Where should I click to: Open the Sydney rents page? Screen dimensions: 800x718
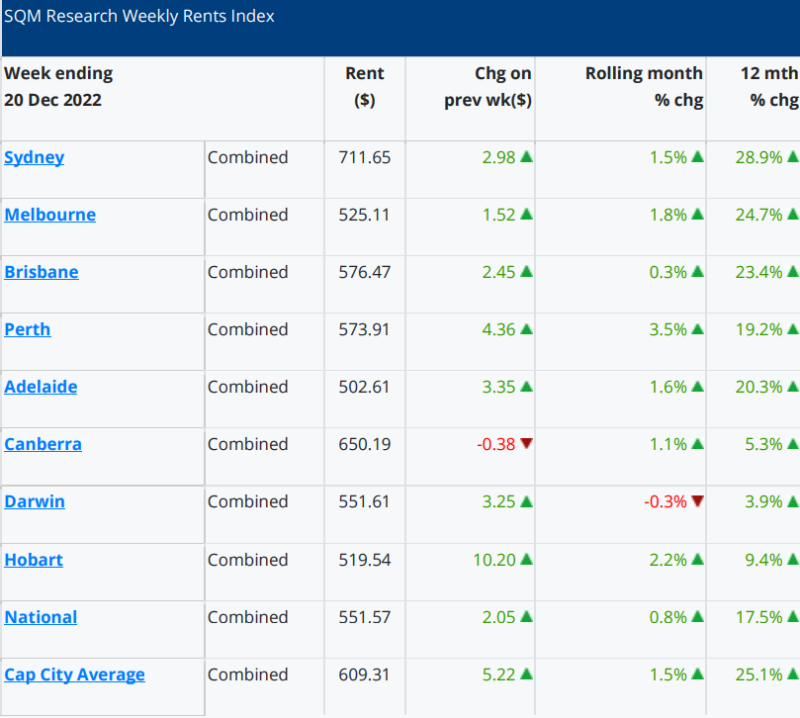[34, 157]
